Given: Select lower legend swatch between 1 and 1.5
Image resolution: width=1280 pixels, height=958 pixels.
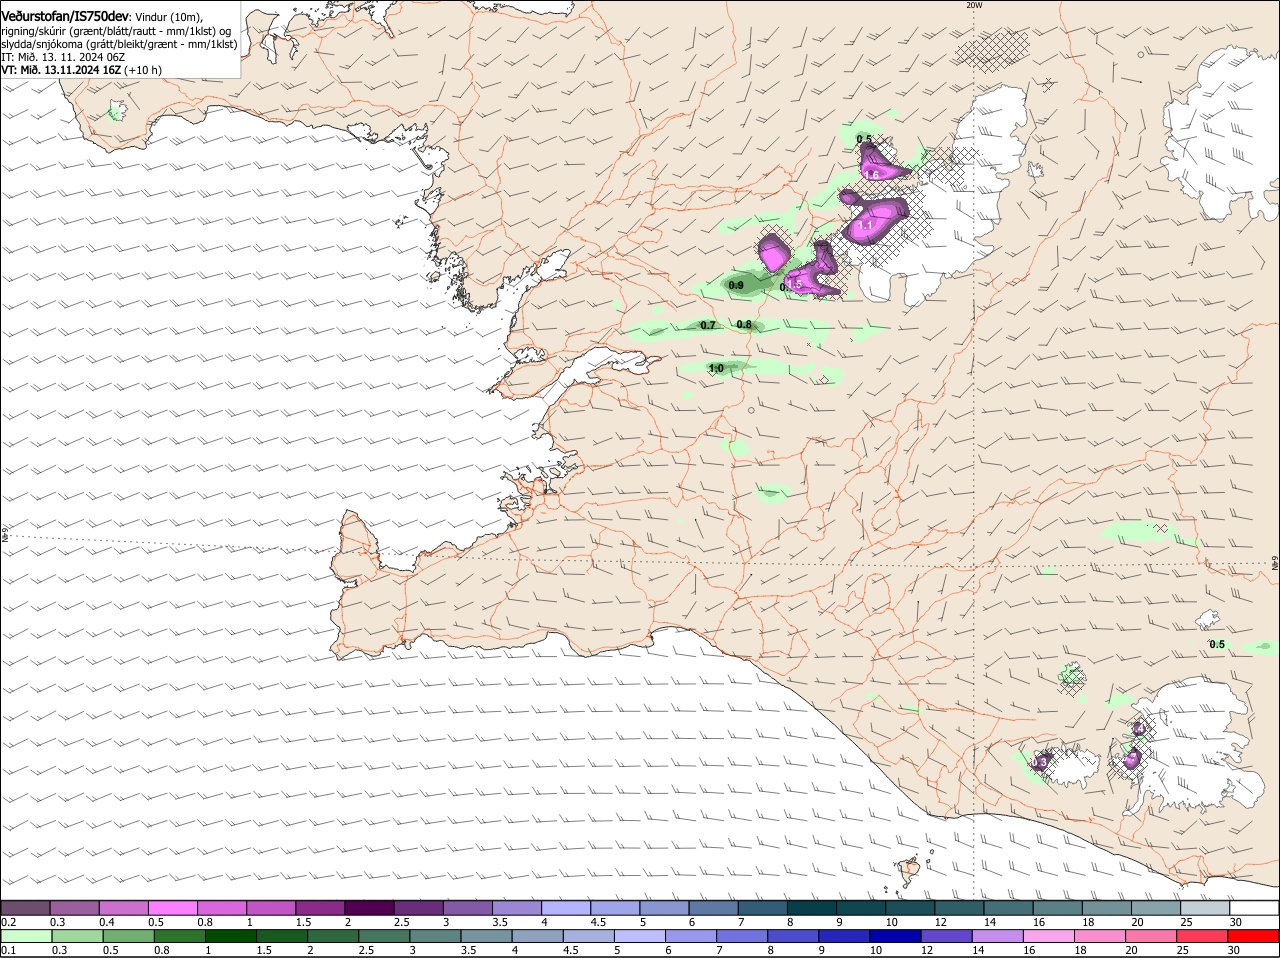Looking at the screenshot, I should click(230, 936).
